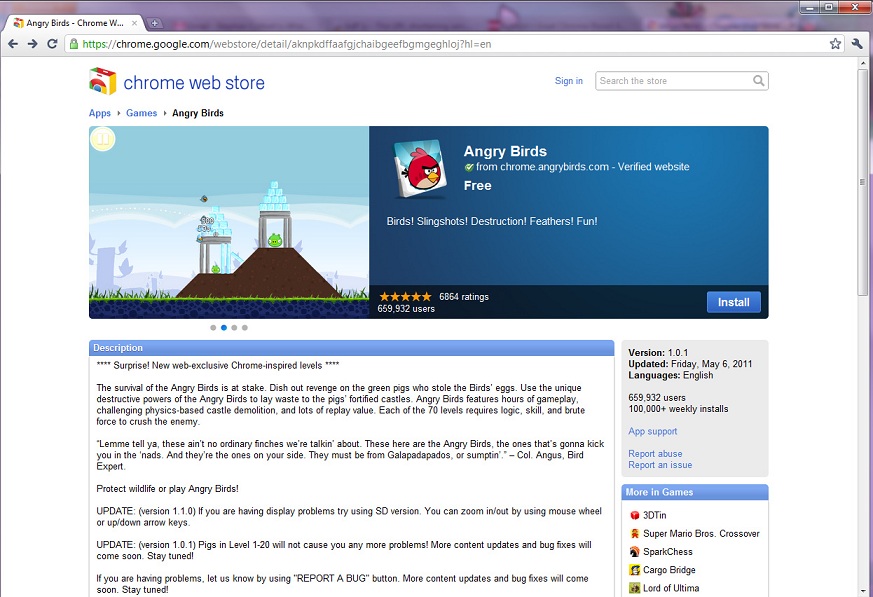Open a new tab with the plus button
Viewport: 873px width, 597px height.
154,23
